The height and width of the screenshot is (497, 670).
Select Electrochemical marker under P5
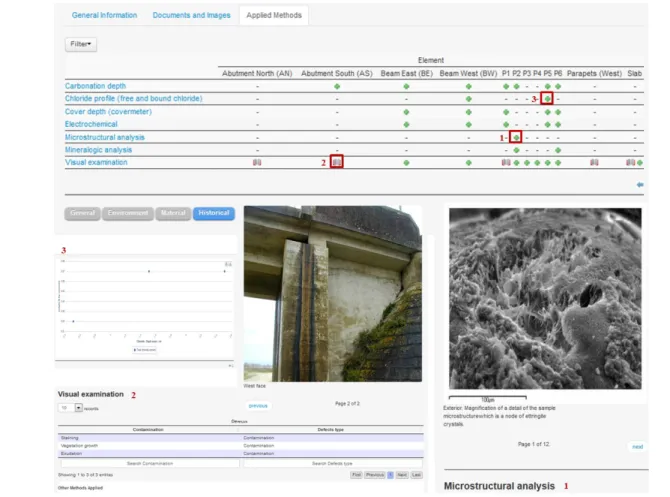548,124
